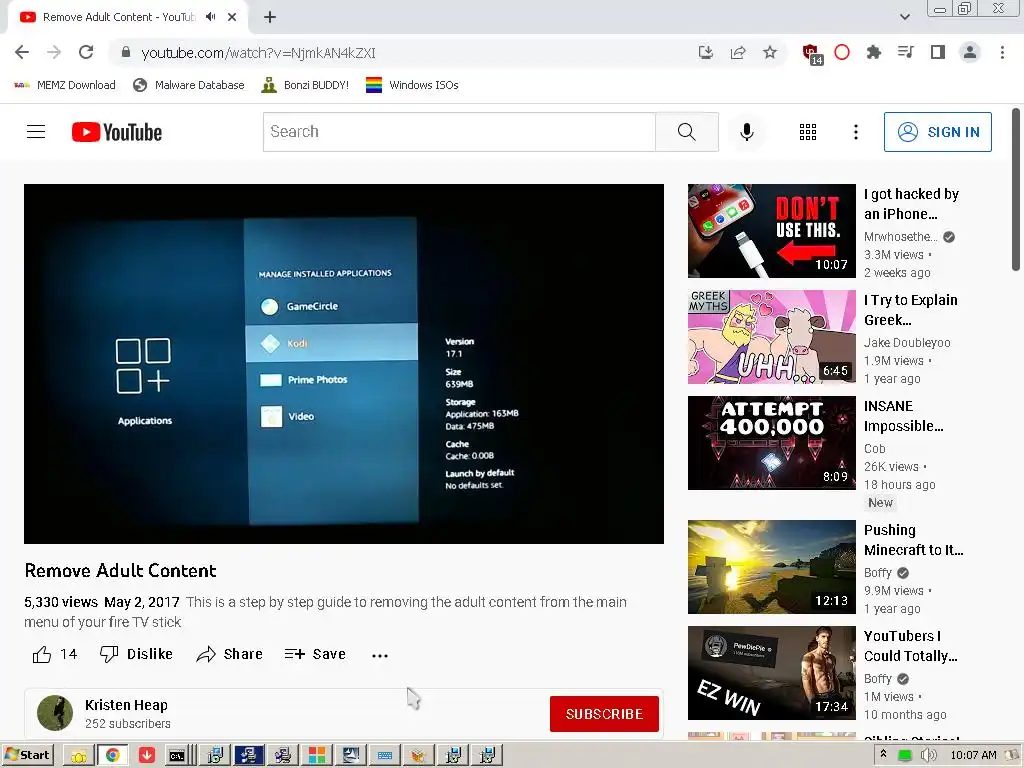Open the Windows Start menu
This screenshot has width=1024, height=768.
pos(27,755)
